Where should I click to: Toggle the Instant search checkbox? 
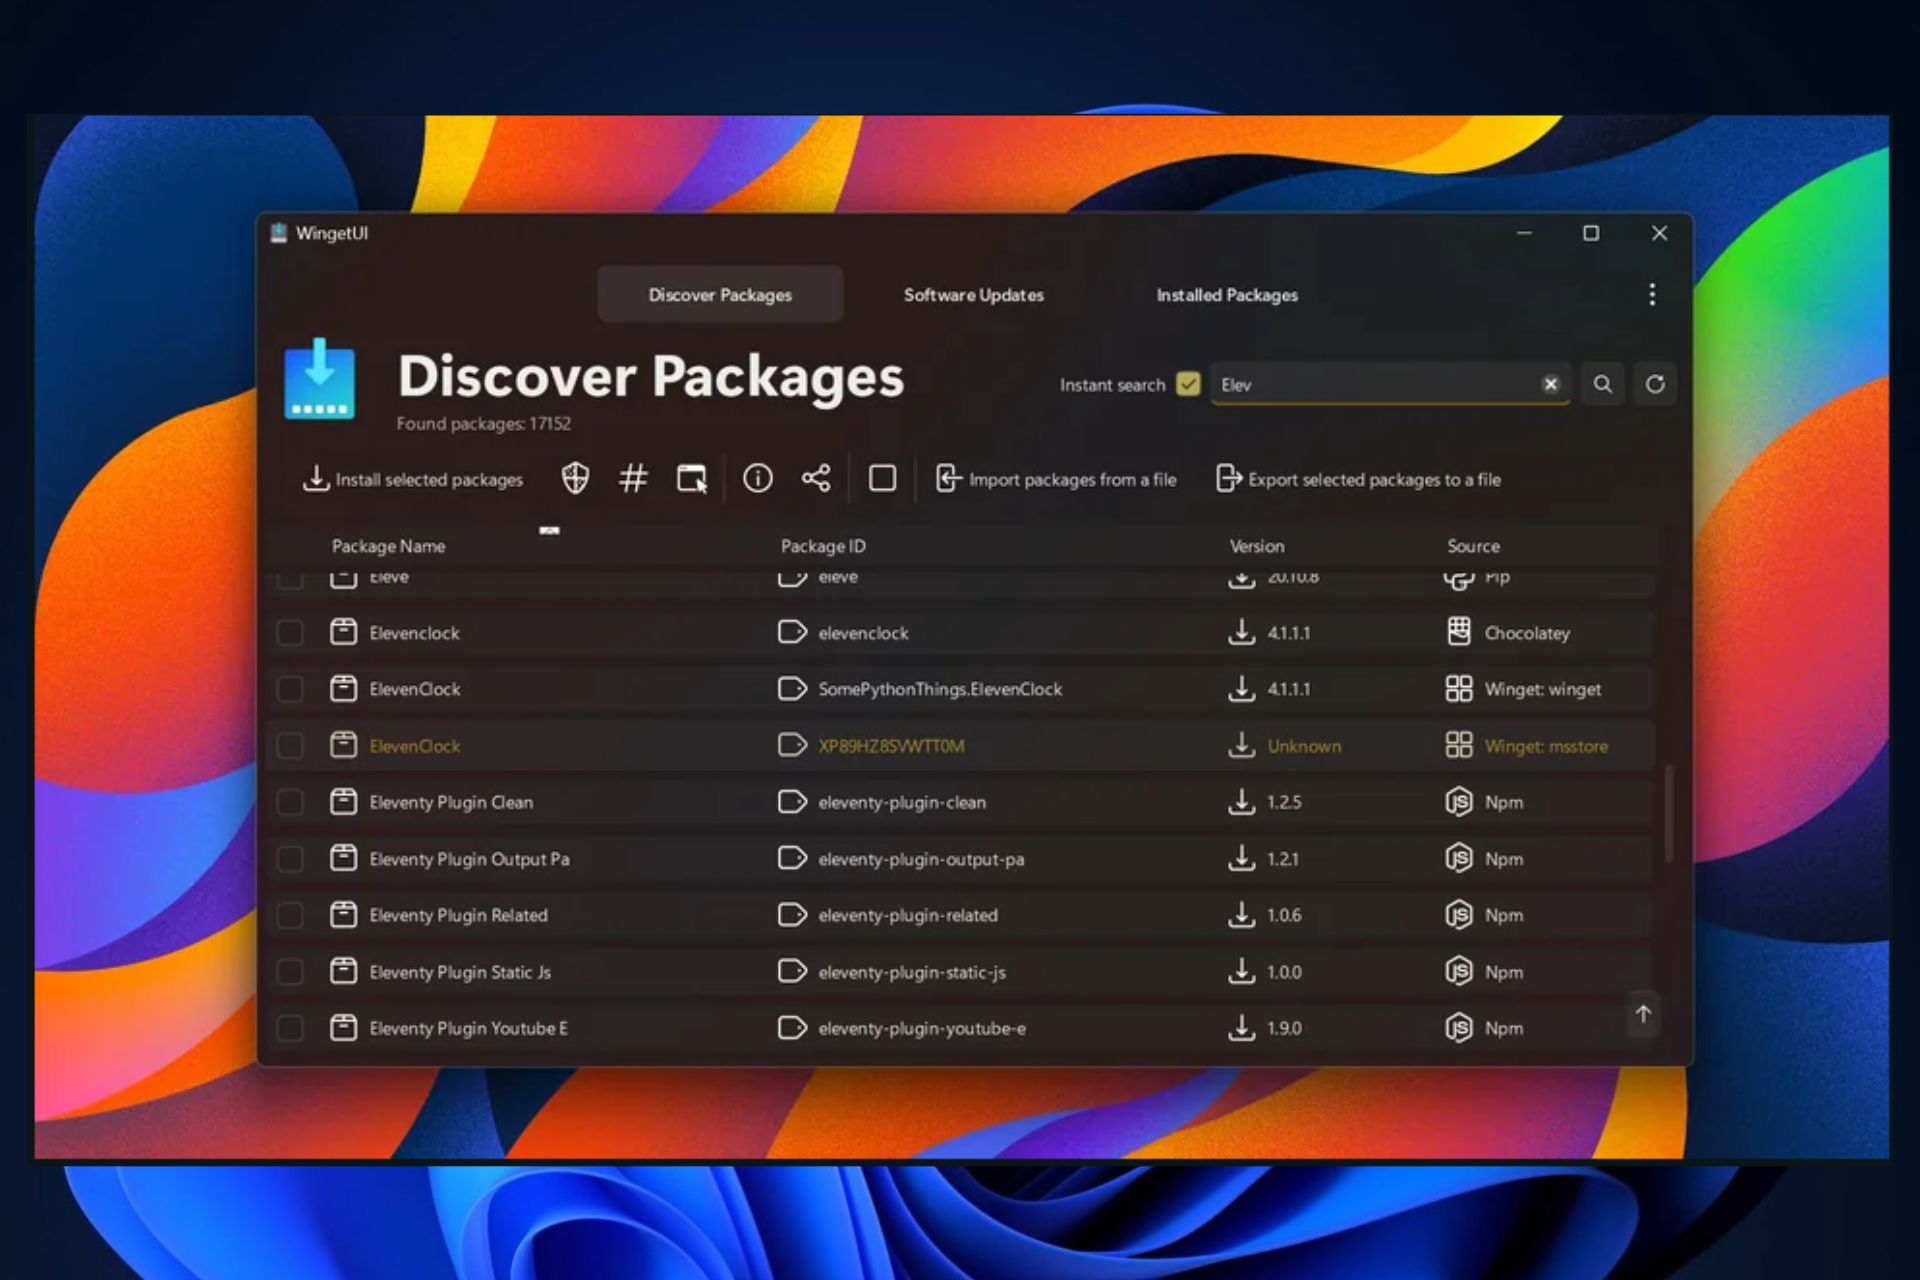[x=1188, y=384]
